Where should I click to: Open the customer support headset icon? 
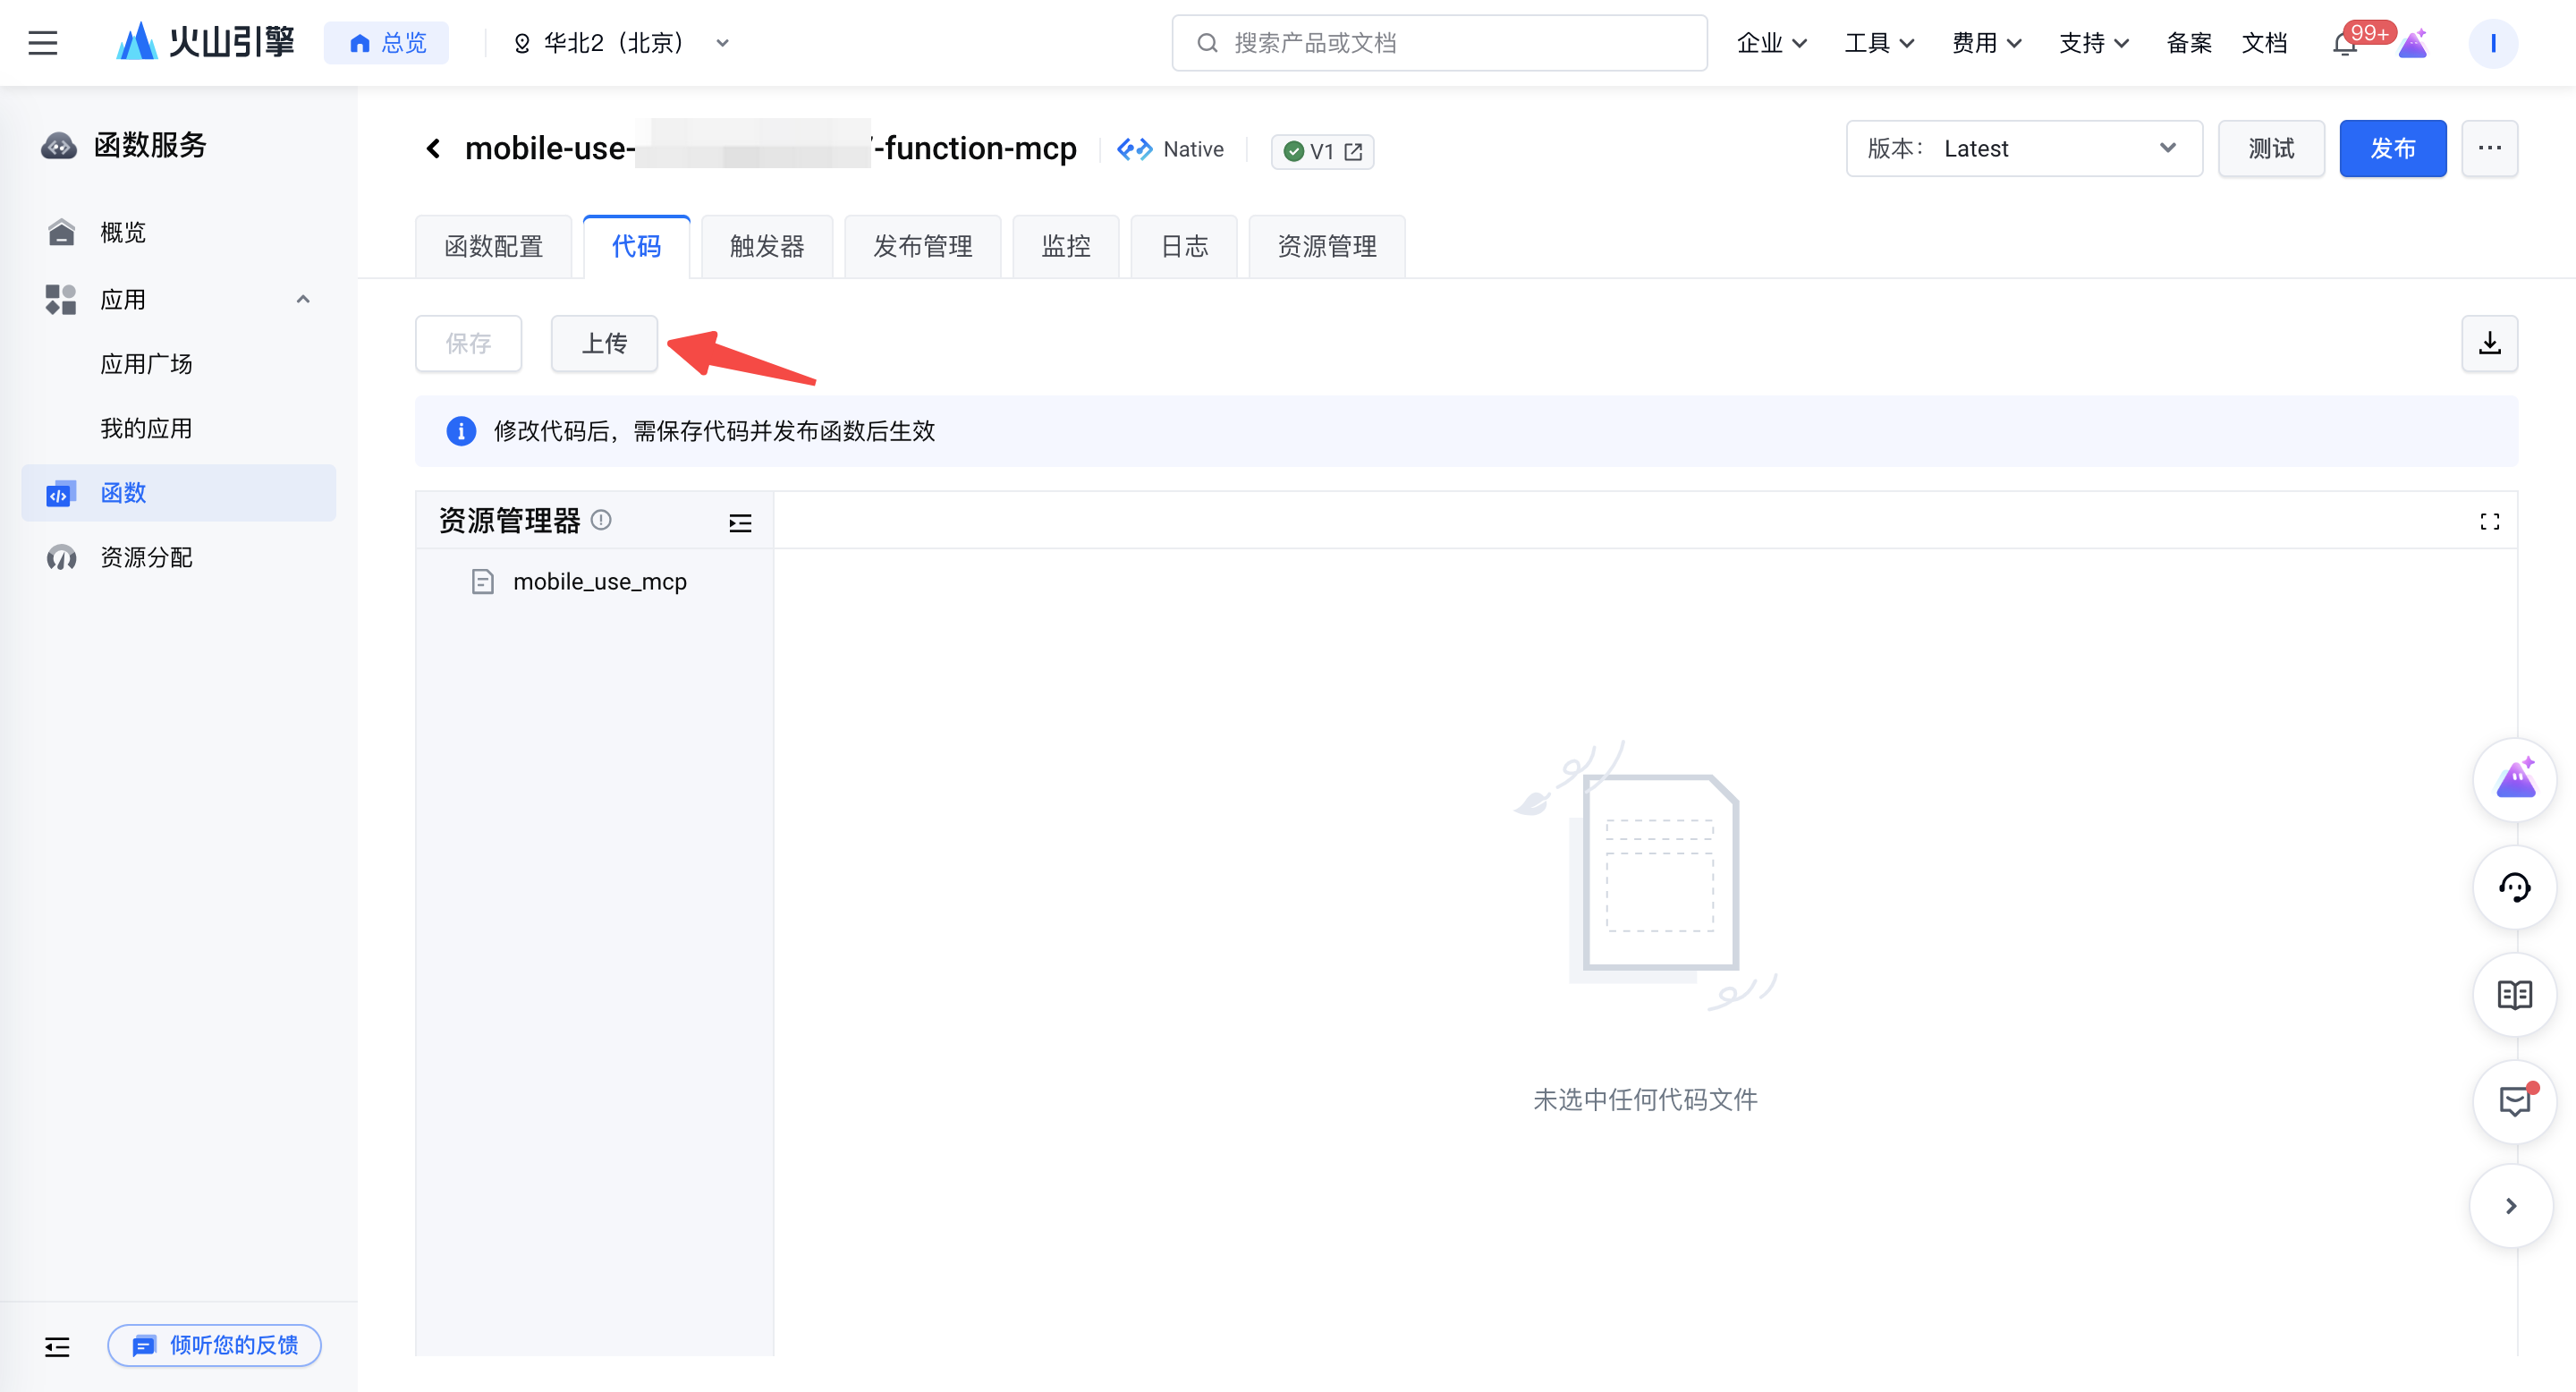coord(2514,887)
